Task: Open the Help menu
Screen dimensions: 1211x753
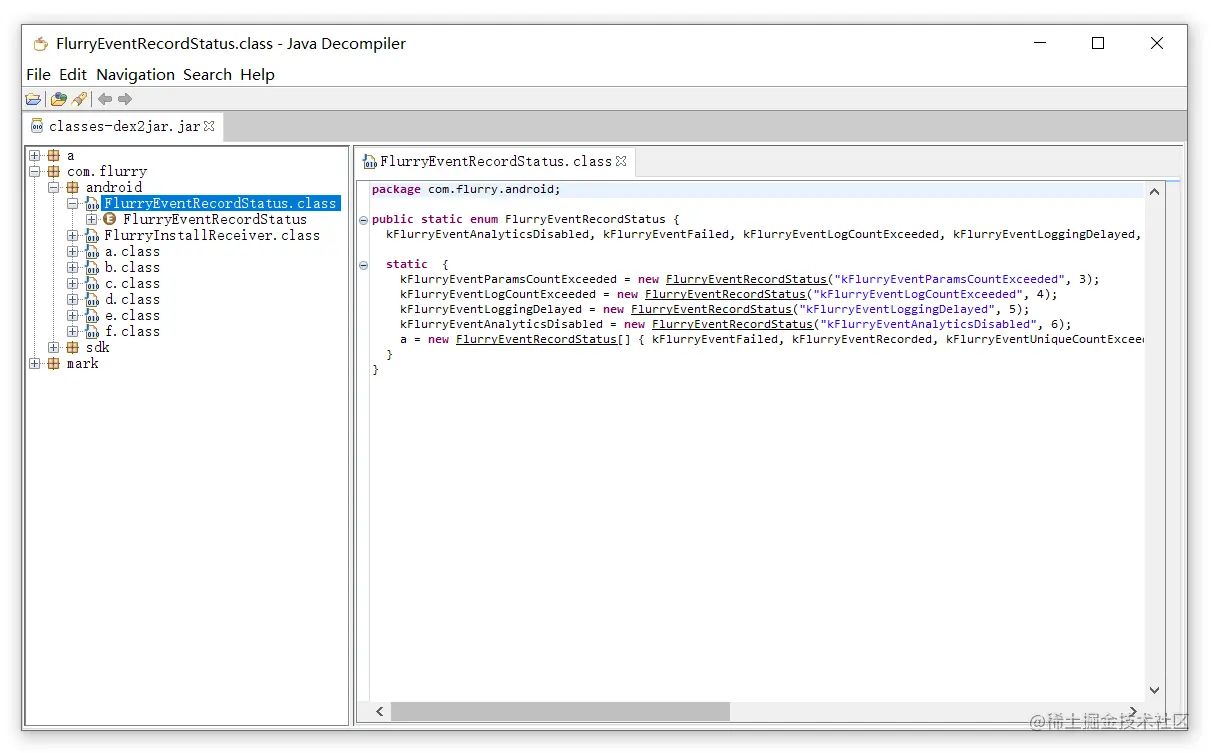Action: (x=257, y=75)
